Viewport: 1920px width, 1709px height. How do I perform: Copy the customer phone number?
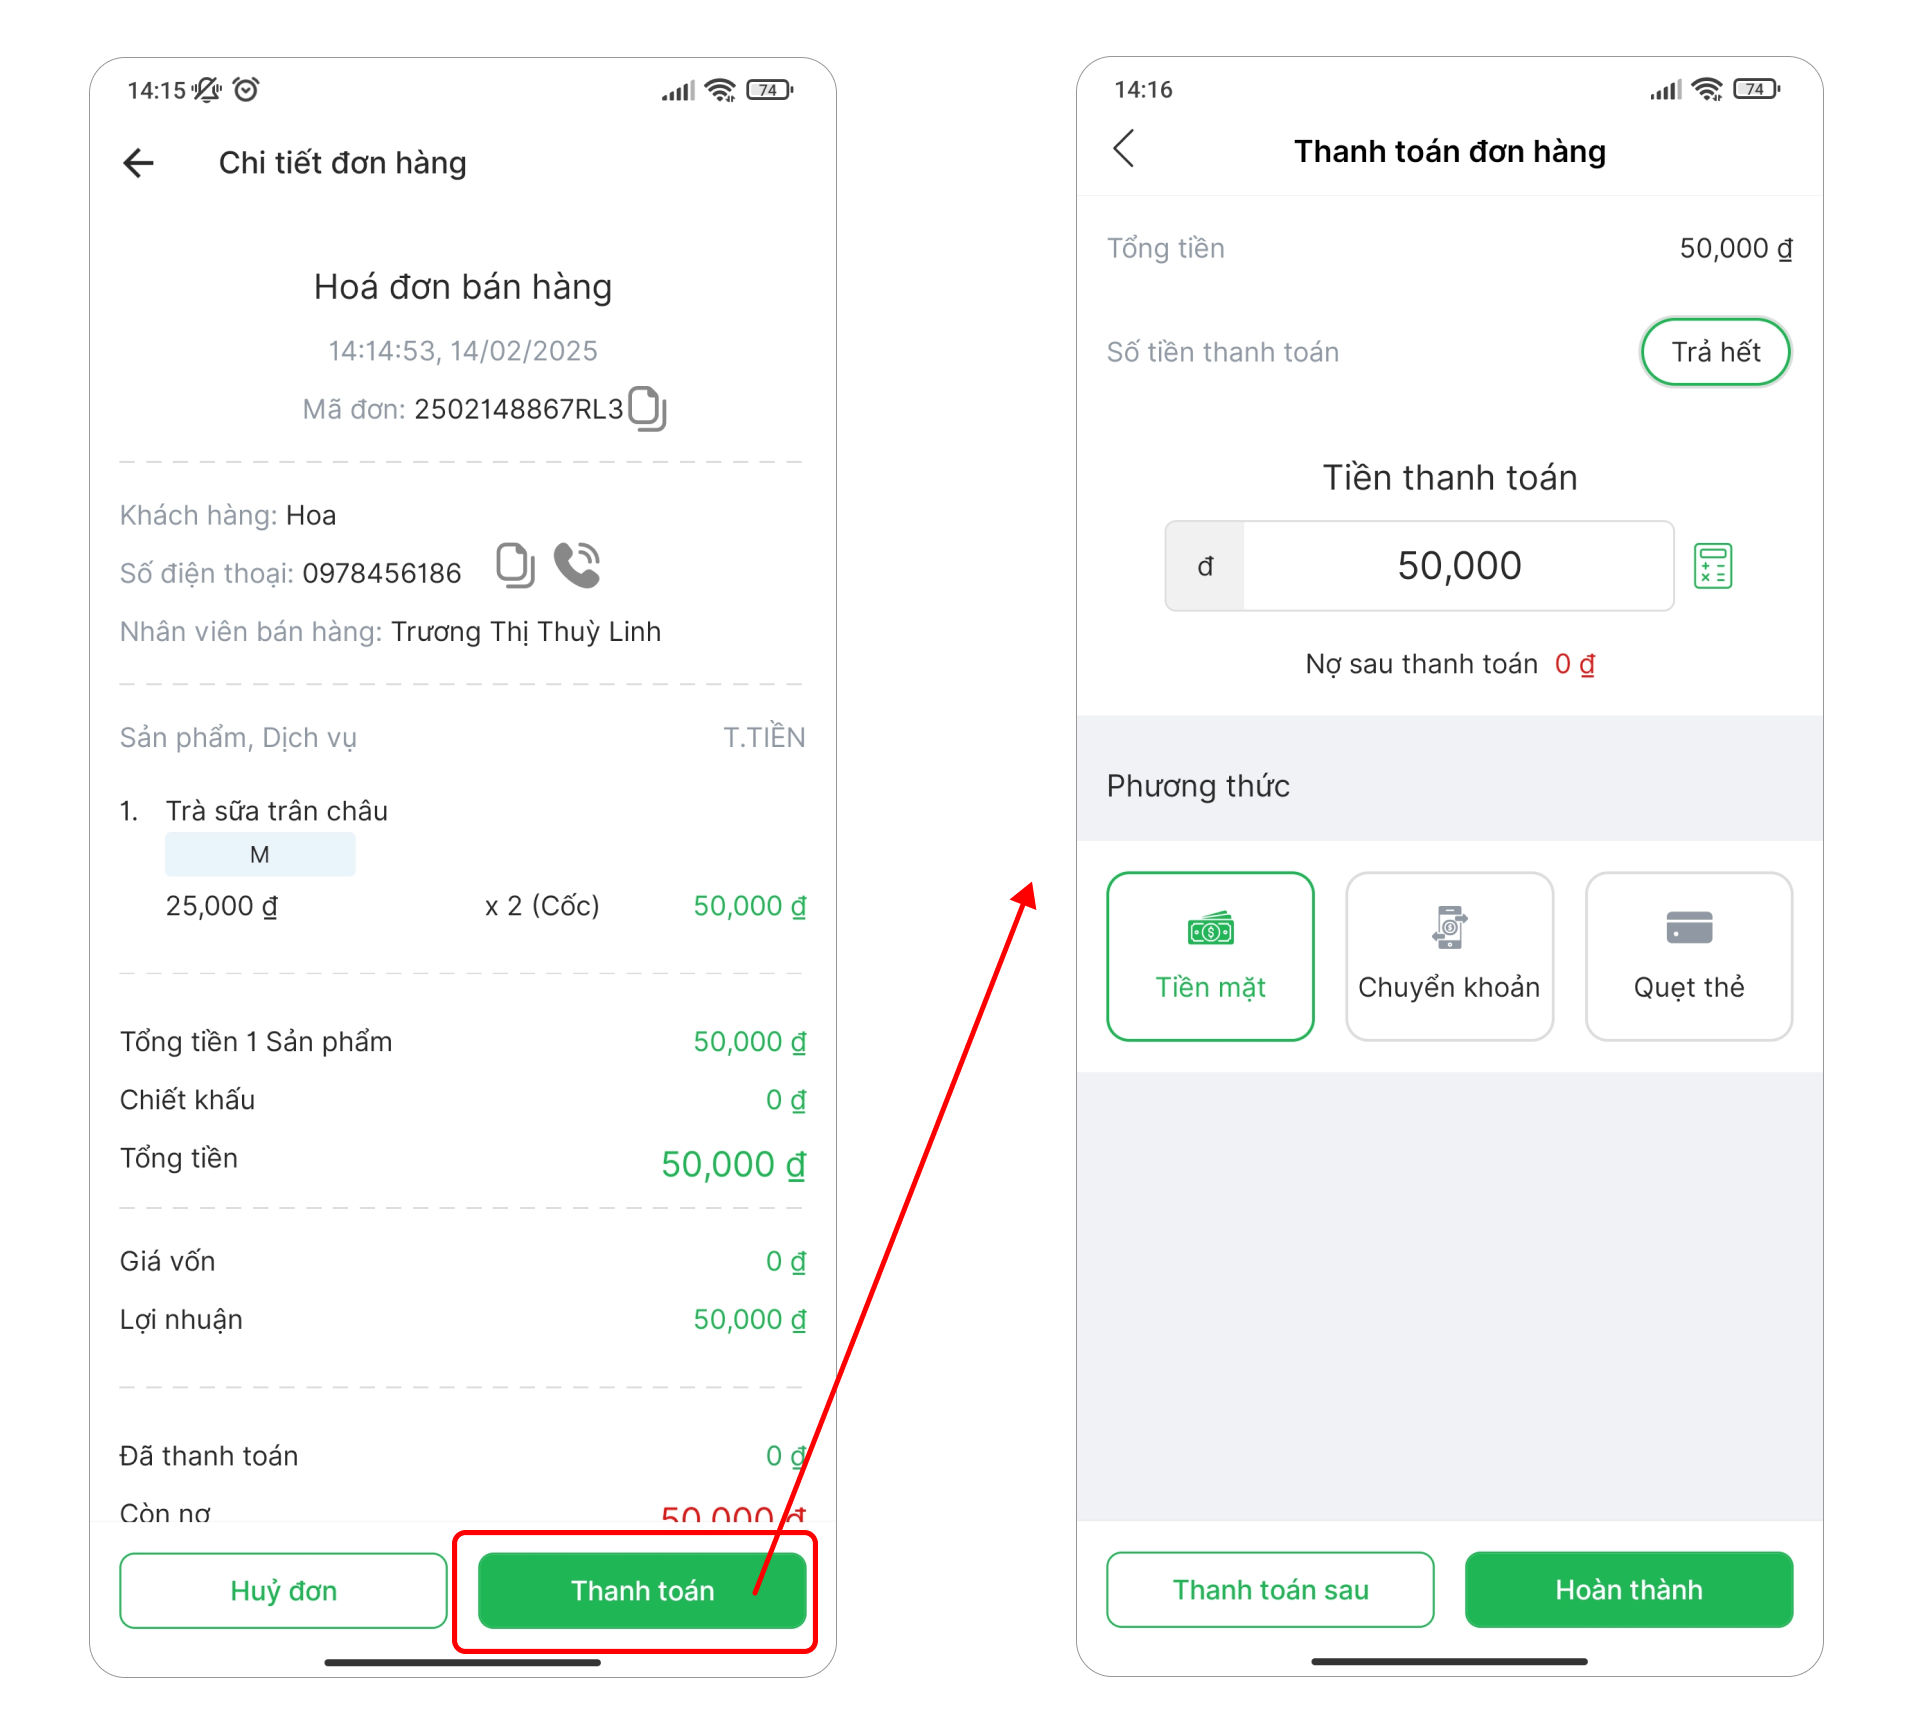click(x=515, y=565)
